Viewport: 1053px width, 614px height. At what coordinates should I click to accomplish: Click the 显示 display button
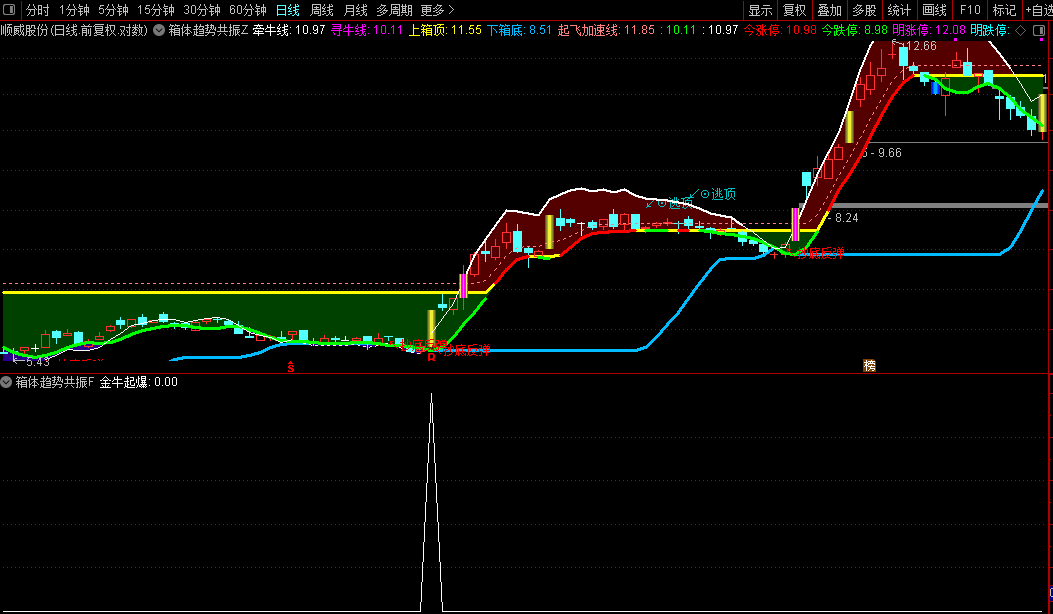point(760,10)
